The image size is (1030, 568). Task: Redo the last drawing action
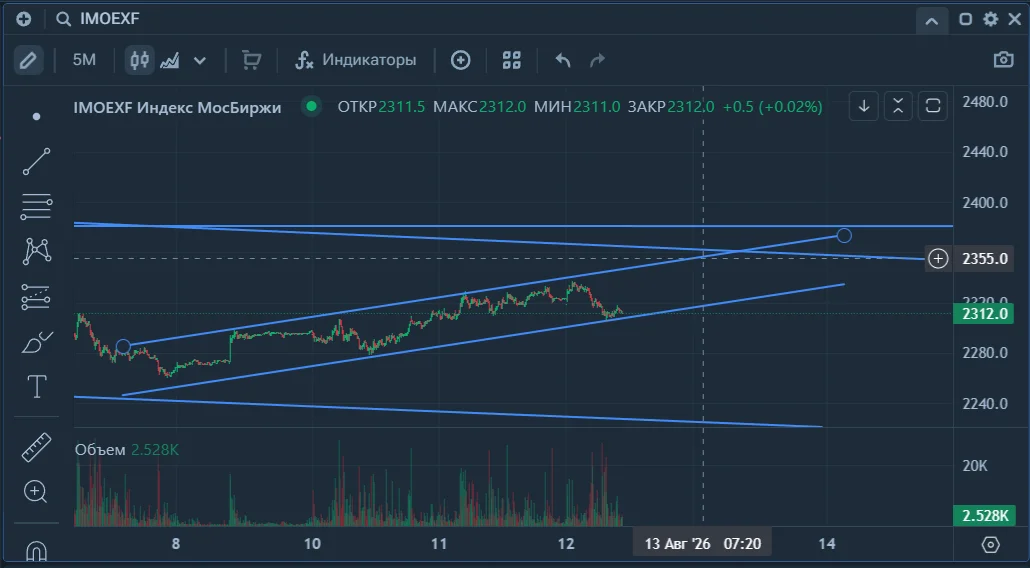(597, 60)
